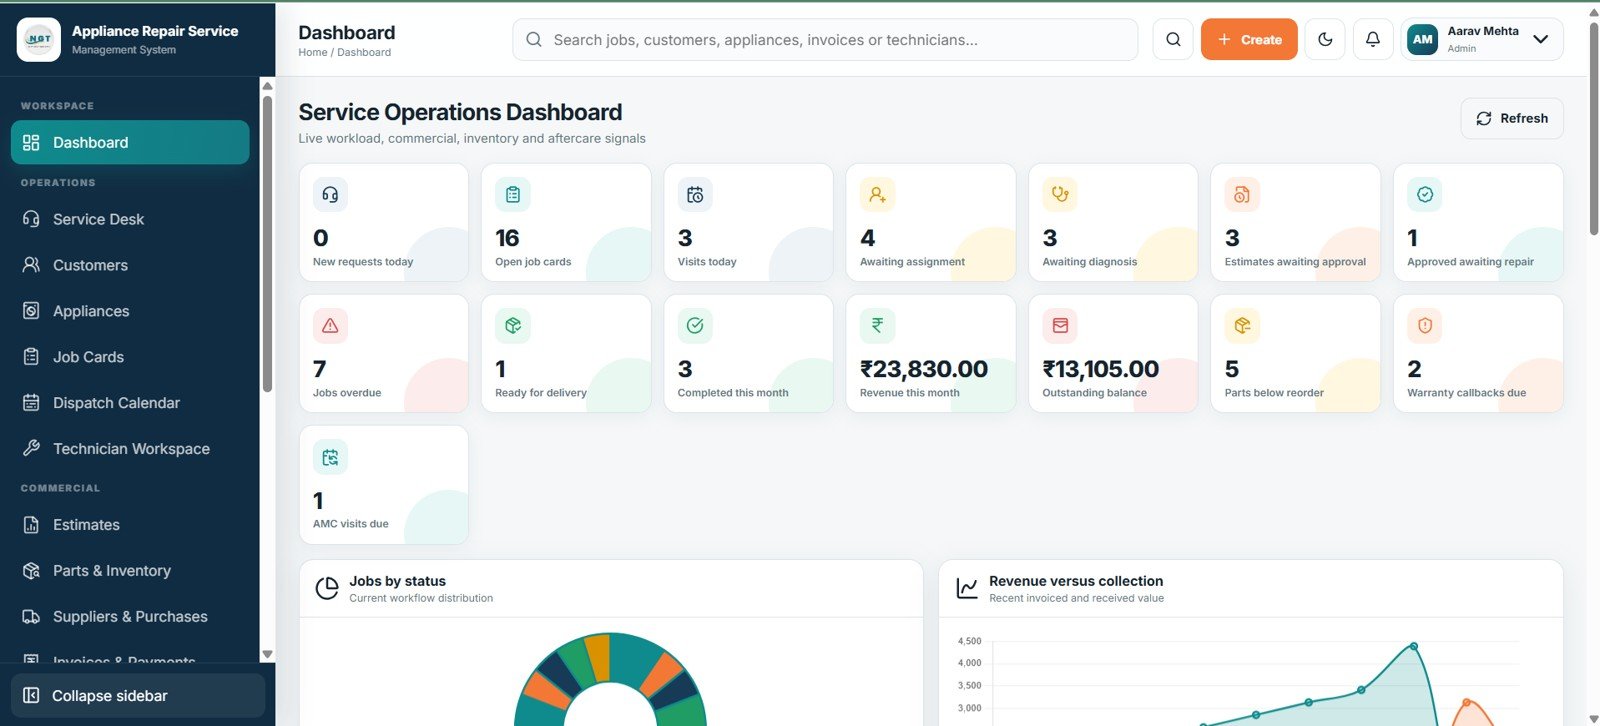The image size is (1600, 726).
Task: Click the orange Create button
Action: coord(1249,40)
